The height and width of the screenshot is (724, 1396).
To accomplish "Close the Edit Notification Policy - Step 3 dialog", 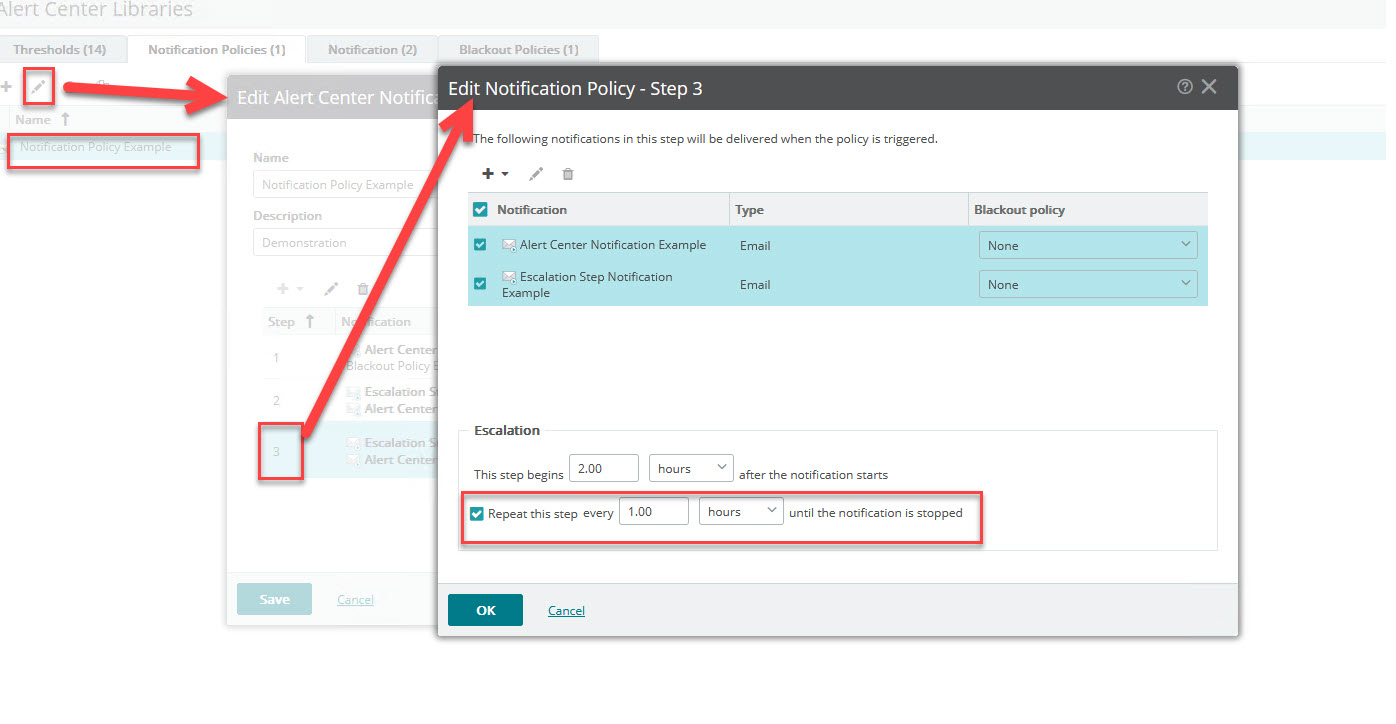I will 1209,87.
